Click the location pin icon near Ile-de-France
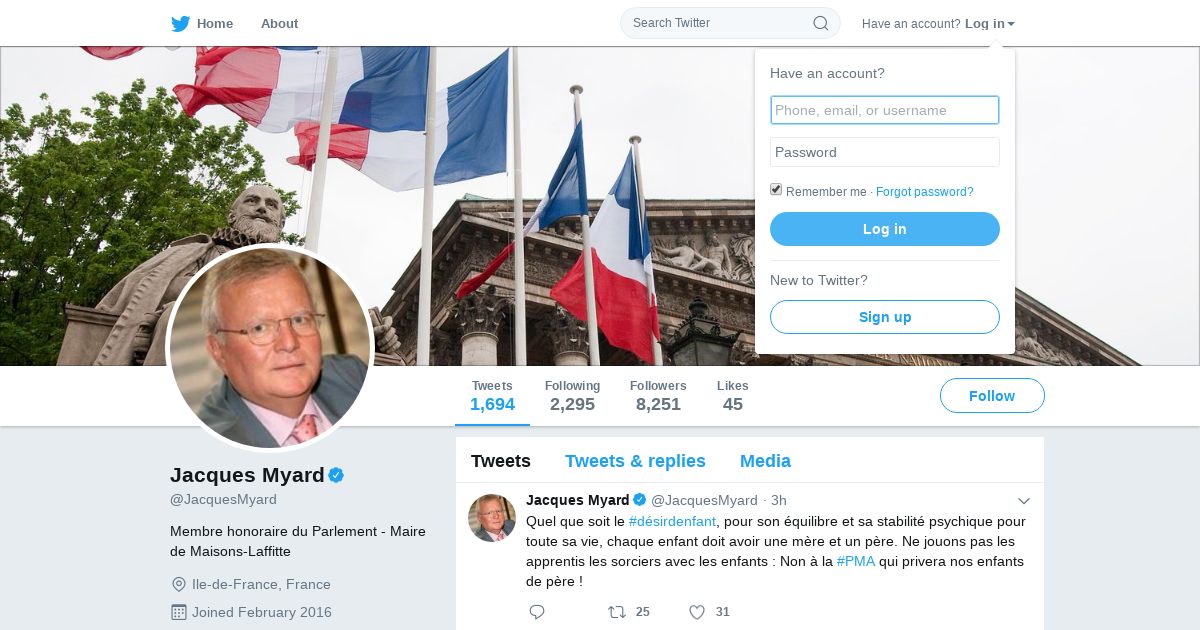This screenshot has height=630, width=1200. (179, 585)
